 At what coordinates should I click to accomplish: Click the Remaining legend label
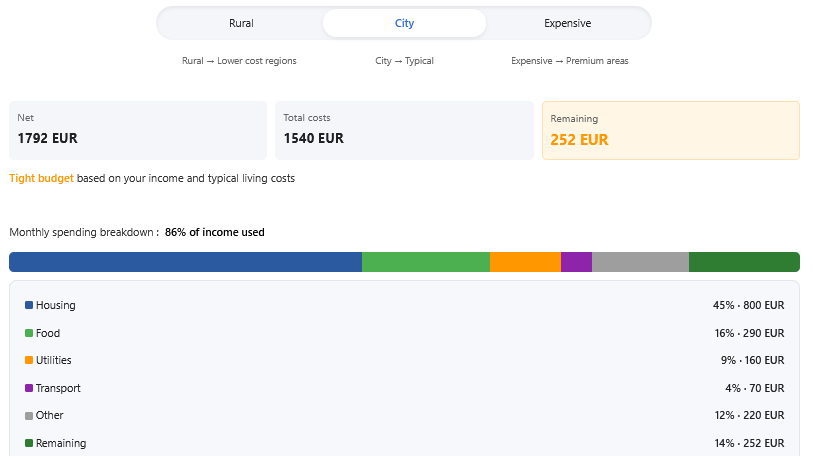click(61, 443)
